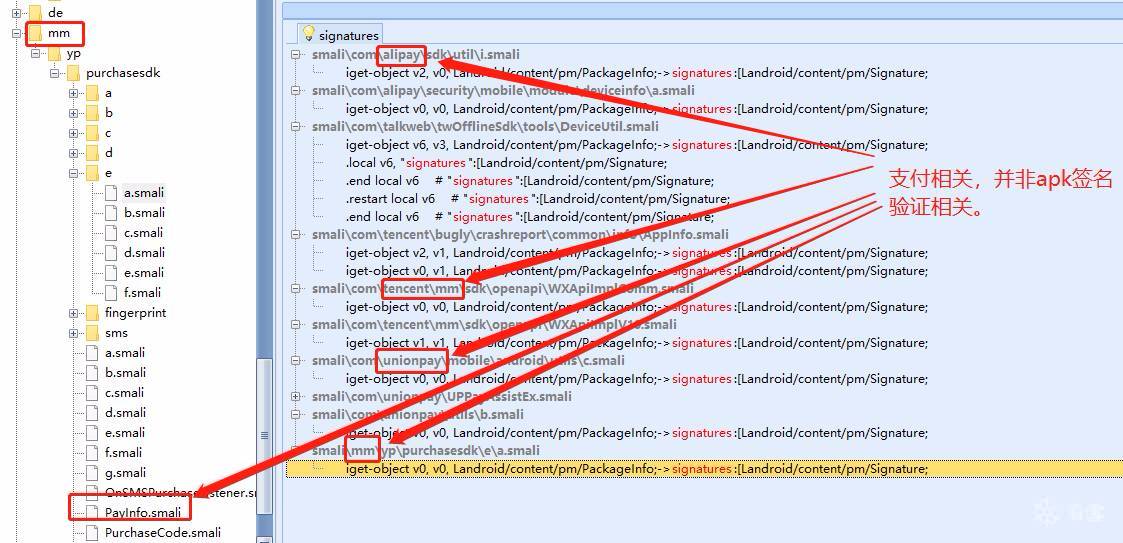1123x543 pixels.
Task: Collapse the DeviceUtil.smali search result group
Action: click(297, 127)
